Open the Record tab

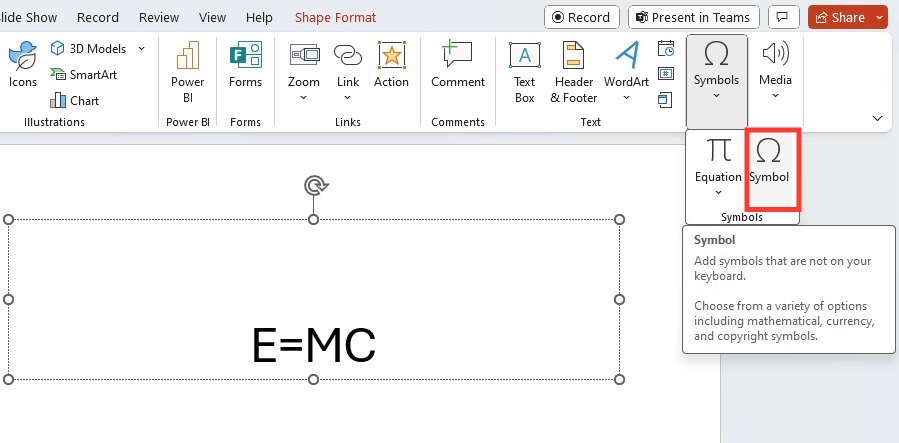98,18
